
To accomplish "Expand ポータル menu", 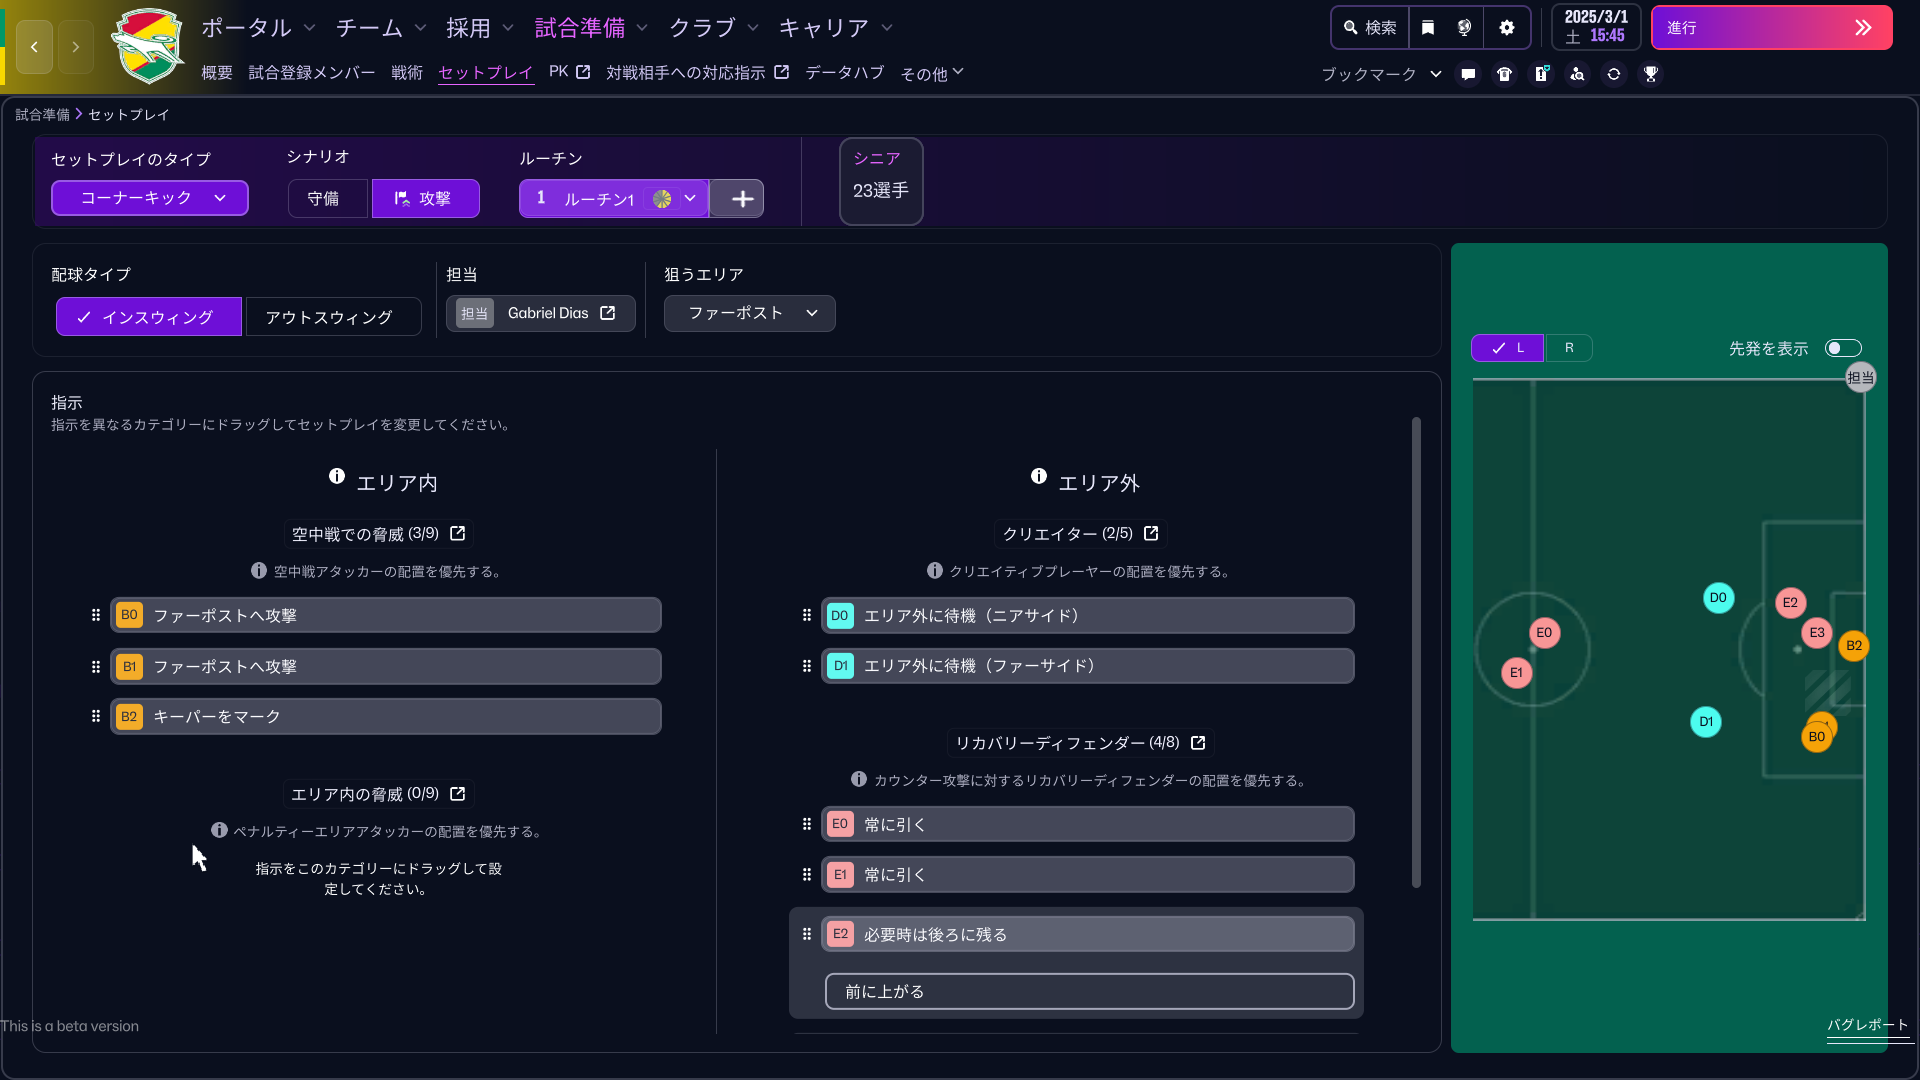I will 258,28.
